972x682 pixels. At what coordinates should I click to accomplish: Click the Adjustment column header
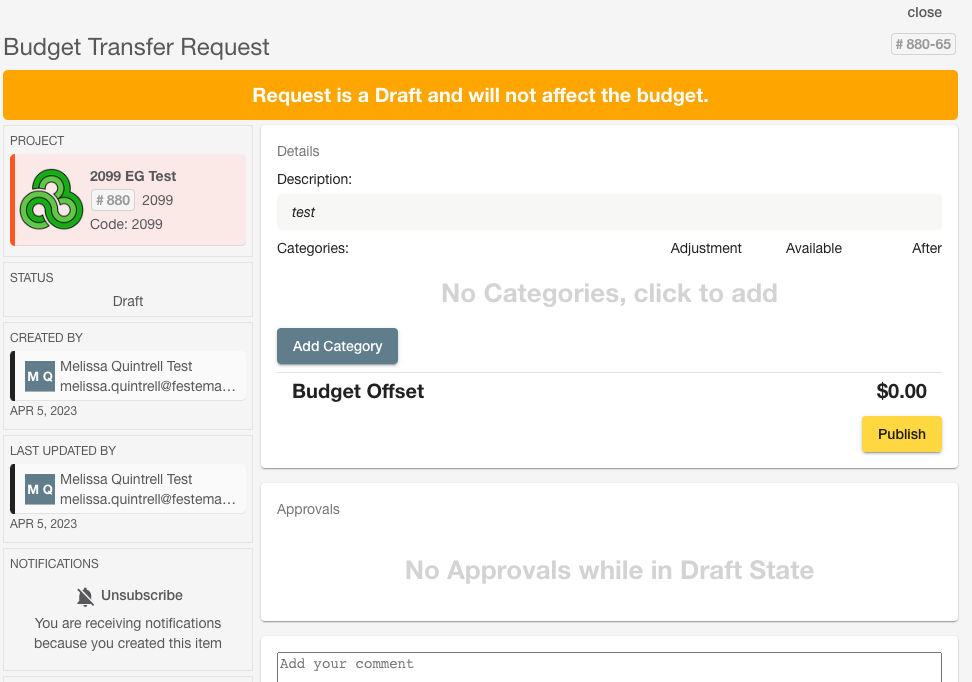tap(705, 249)
